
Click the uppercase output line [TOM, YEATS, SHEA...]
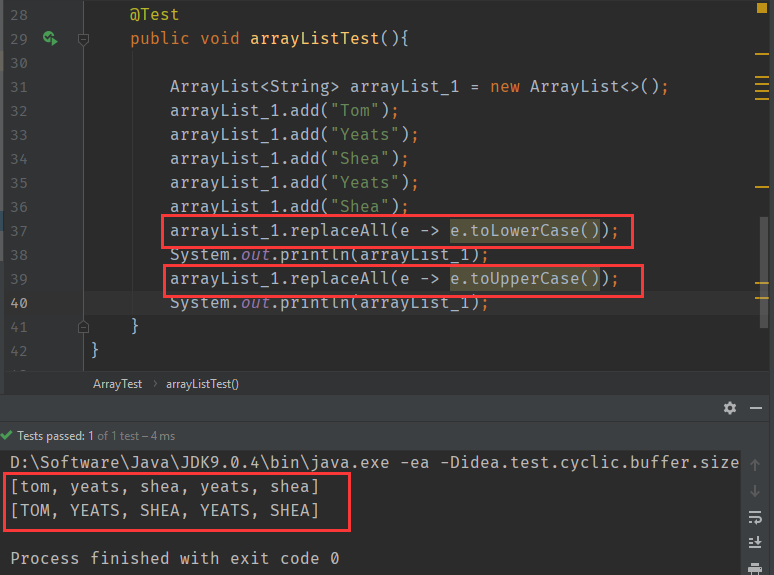tap(164, 510)
